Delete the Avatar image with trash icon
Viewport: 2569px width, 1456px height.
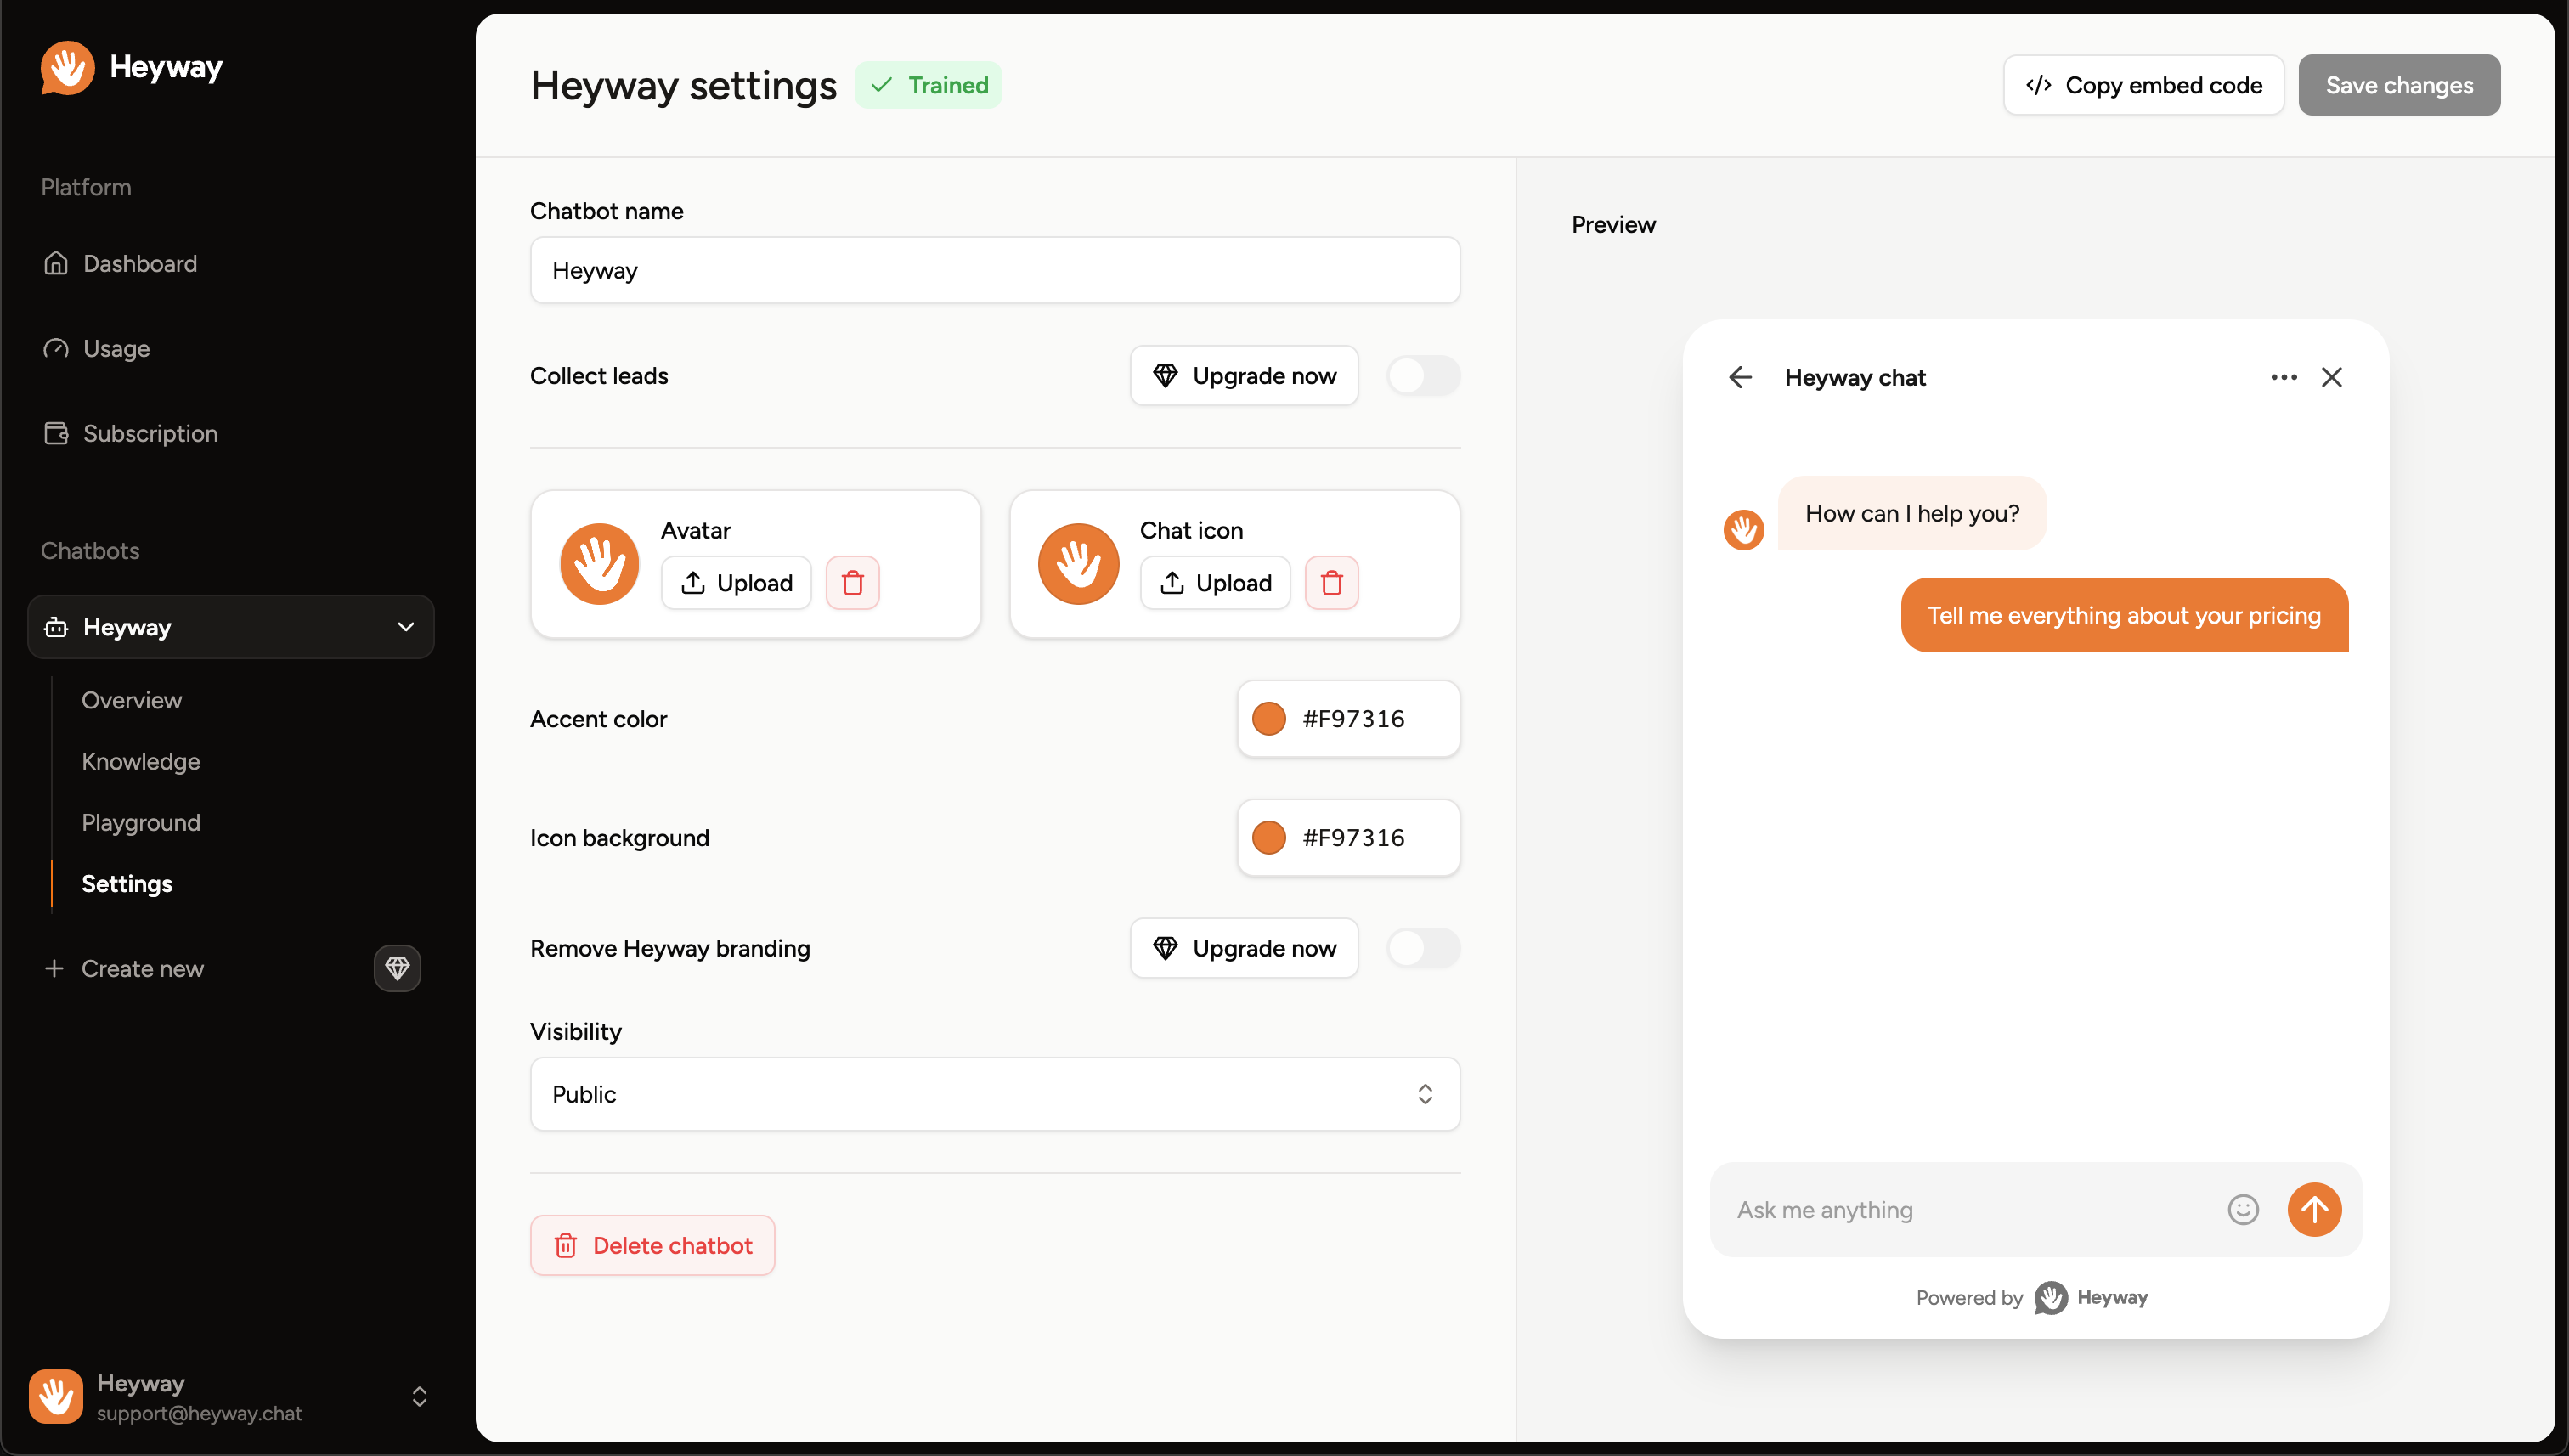852,583
